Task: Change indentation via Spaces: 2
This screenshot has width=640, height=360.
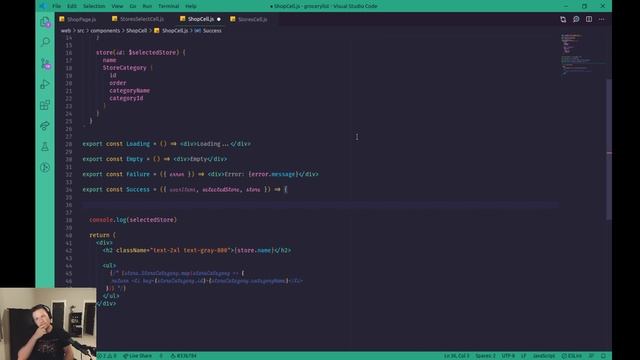Action: (485, 356)
